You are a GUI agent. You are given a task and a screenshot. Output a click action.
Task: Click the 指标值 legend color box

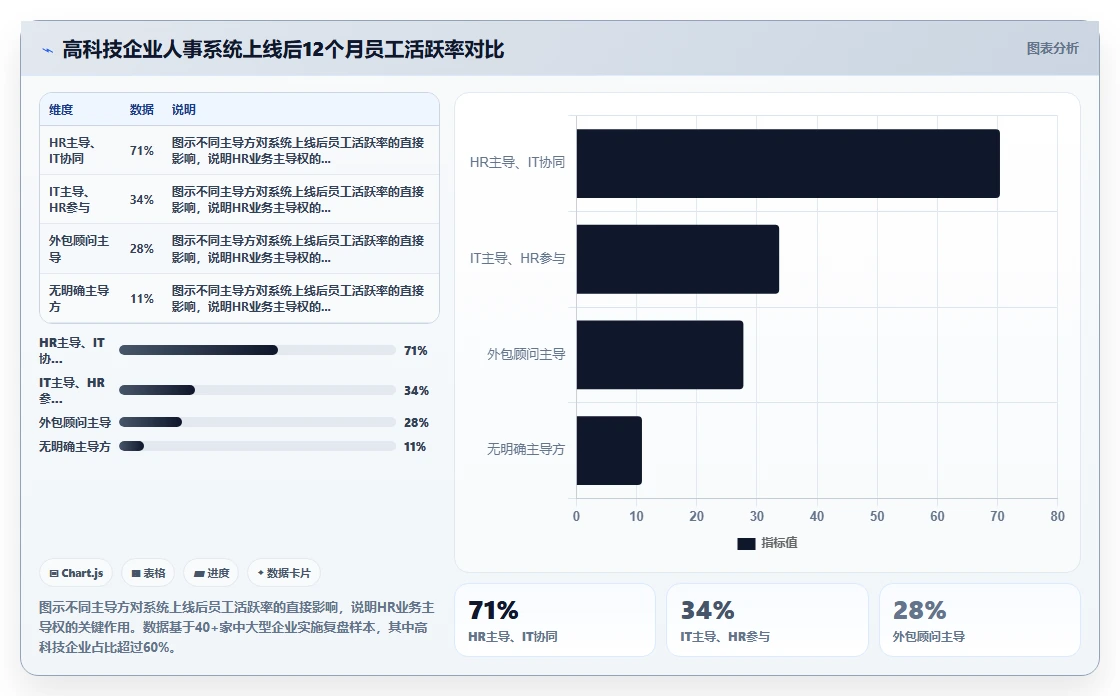click(x=746, y=544)
